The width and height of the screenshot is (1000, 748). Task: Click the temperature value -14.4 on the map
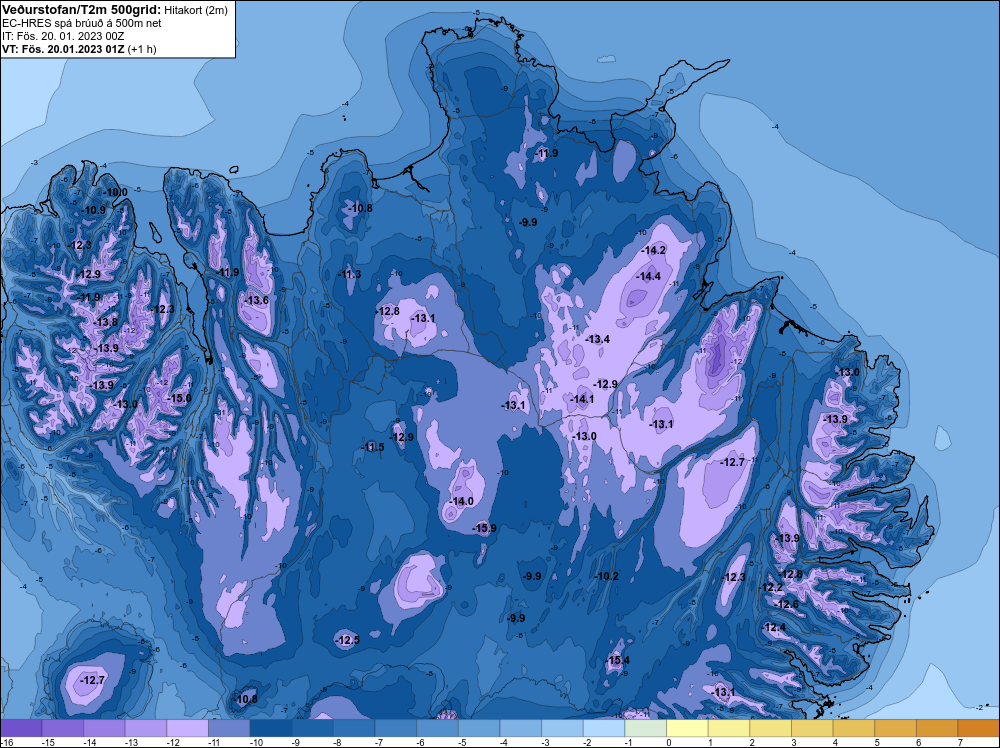649,276
